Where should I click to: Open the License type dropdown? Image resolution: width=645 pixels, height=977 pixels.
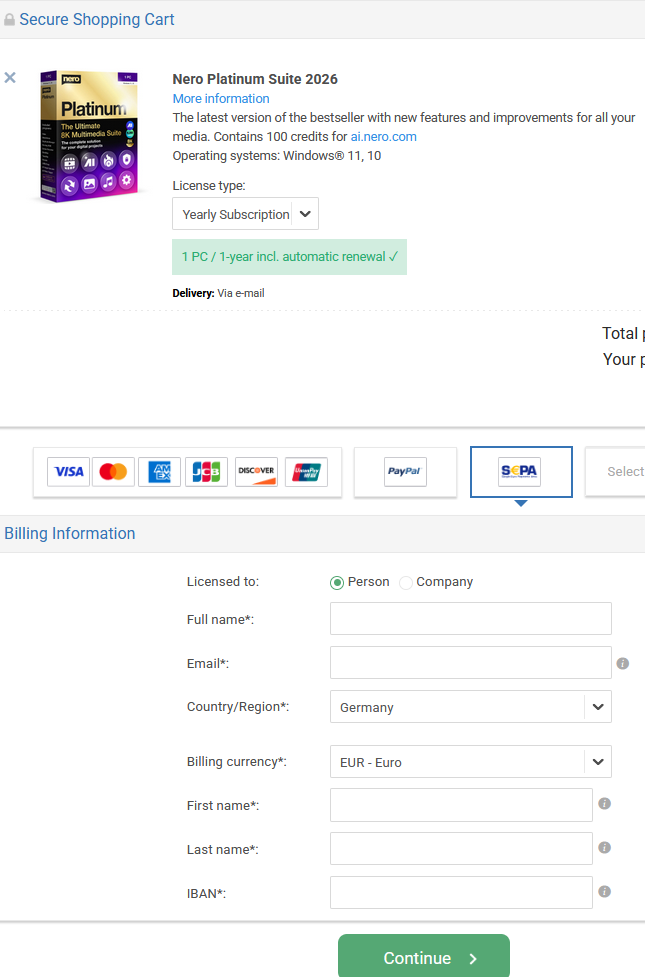[x=246, y=214]
